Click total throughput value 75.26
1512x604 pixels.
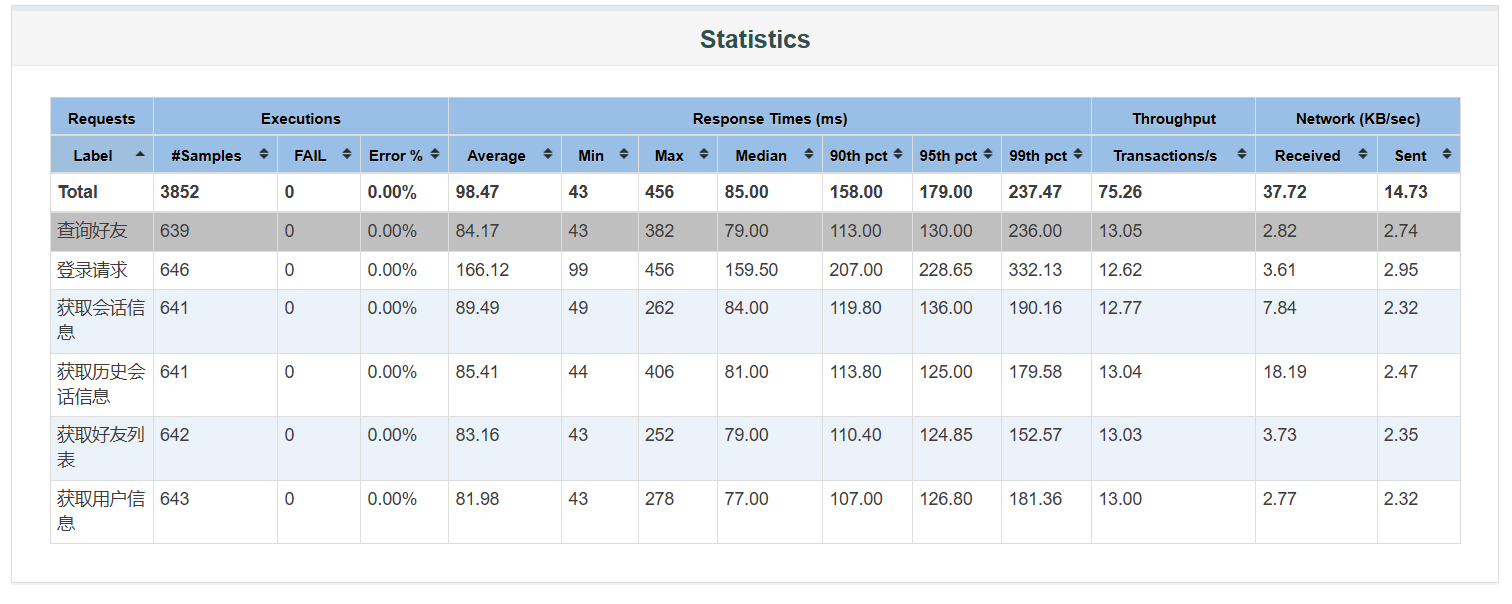pos(1121,191)
